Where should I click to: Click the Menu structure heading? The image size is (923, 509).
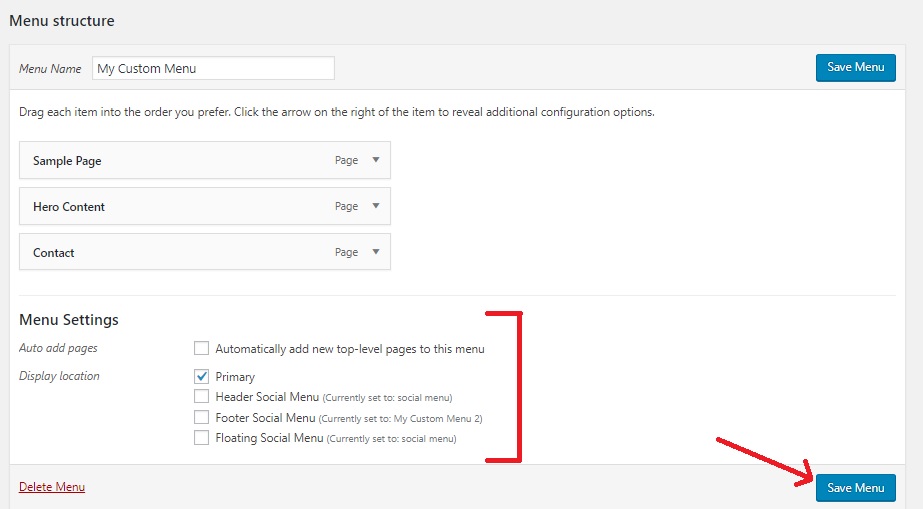click(x=62, y=21)
